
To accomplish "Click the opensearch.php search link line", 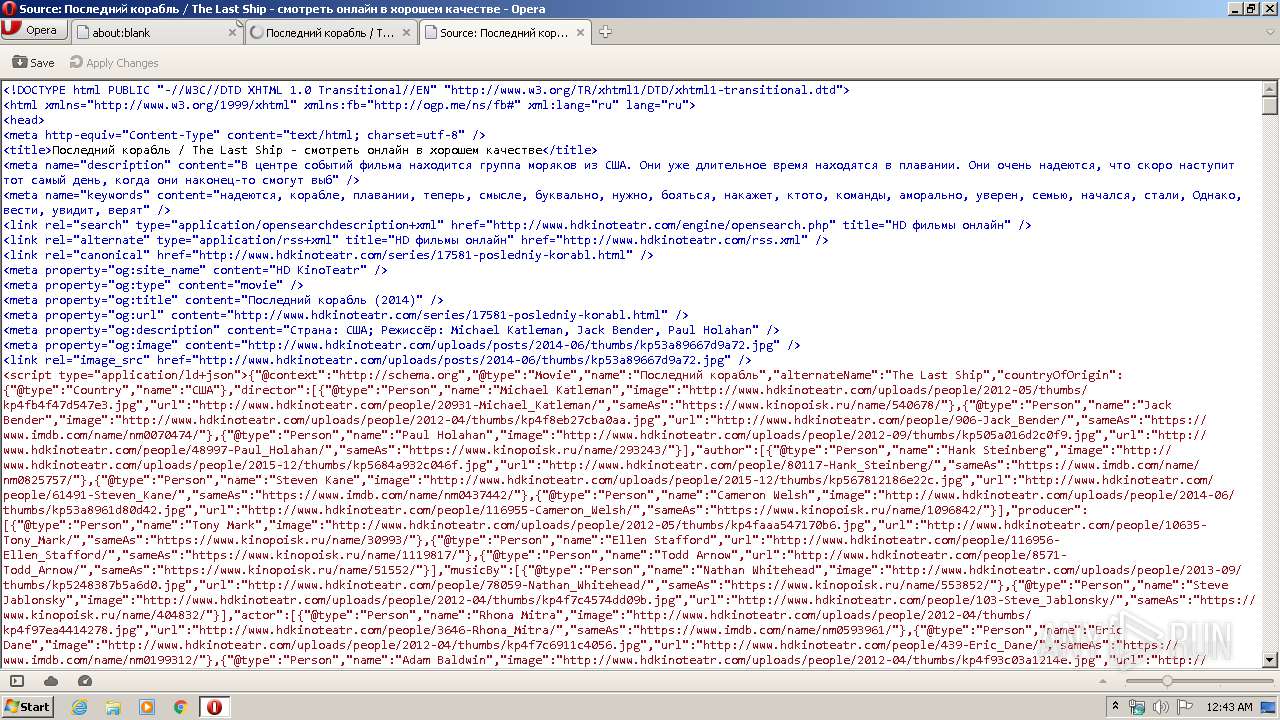I will 518,225.
